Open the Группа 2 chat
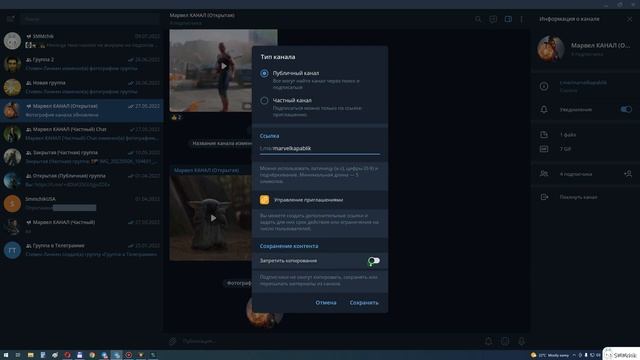640x360 pixels. (82, 64)
